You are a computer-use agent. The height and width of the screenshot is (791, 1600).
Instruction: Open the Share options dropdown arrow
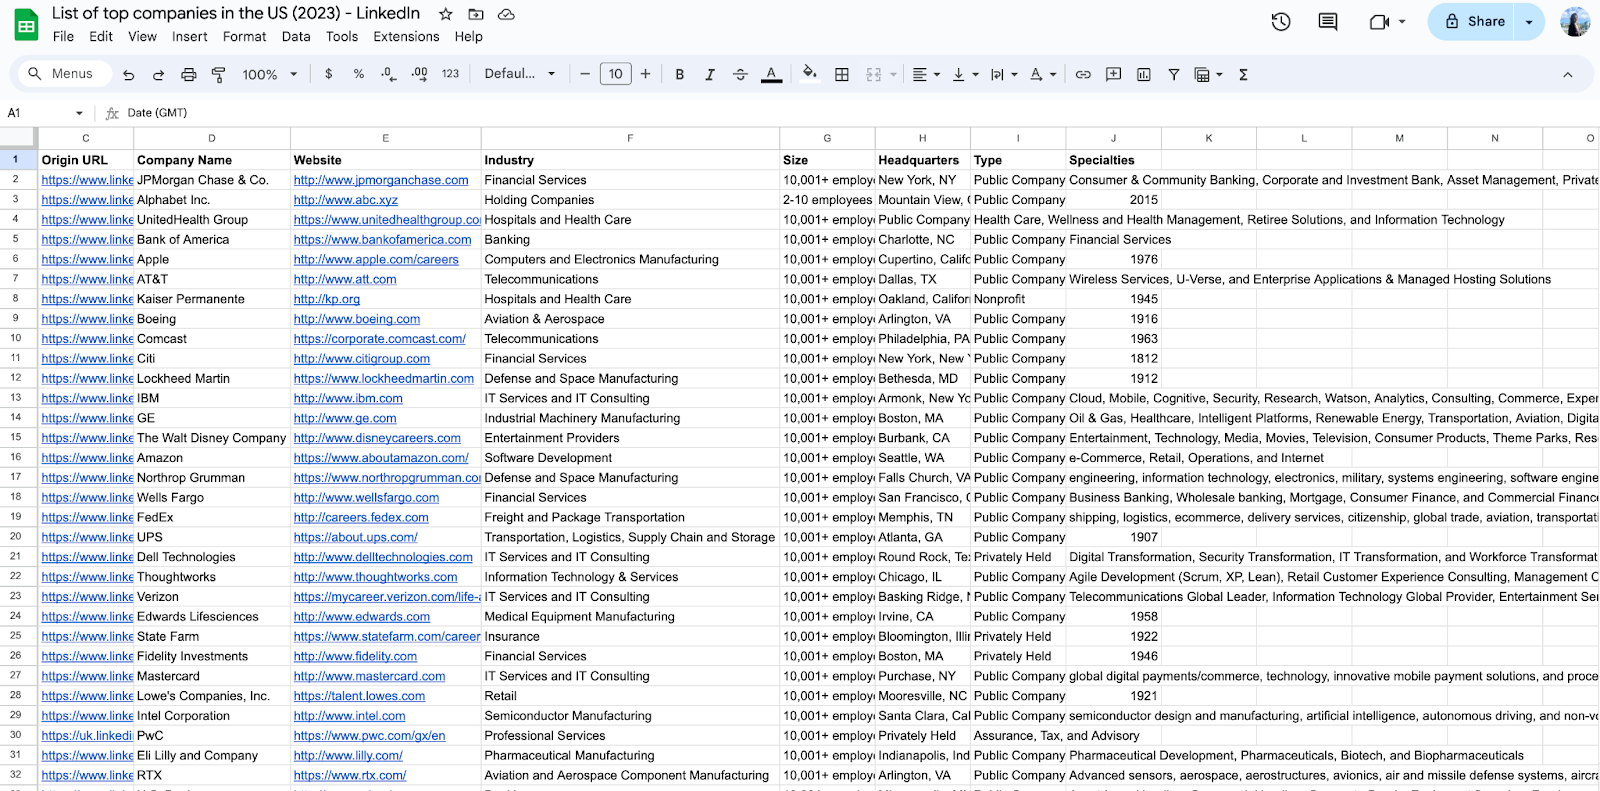click(x=1529, y=21)
